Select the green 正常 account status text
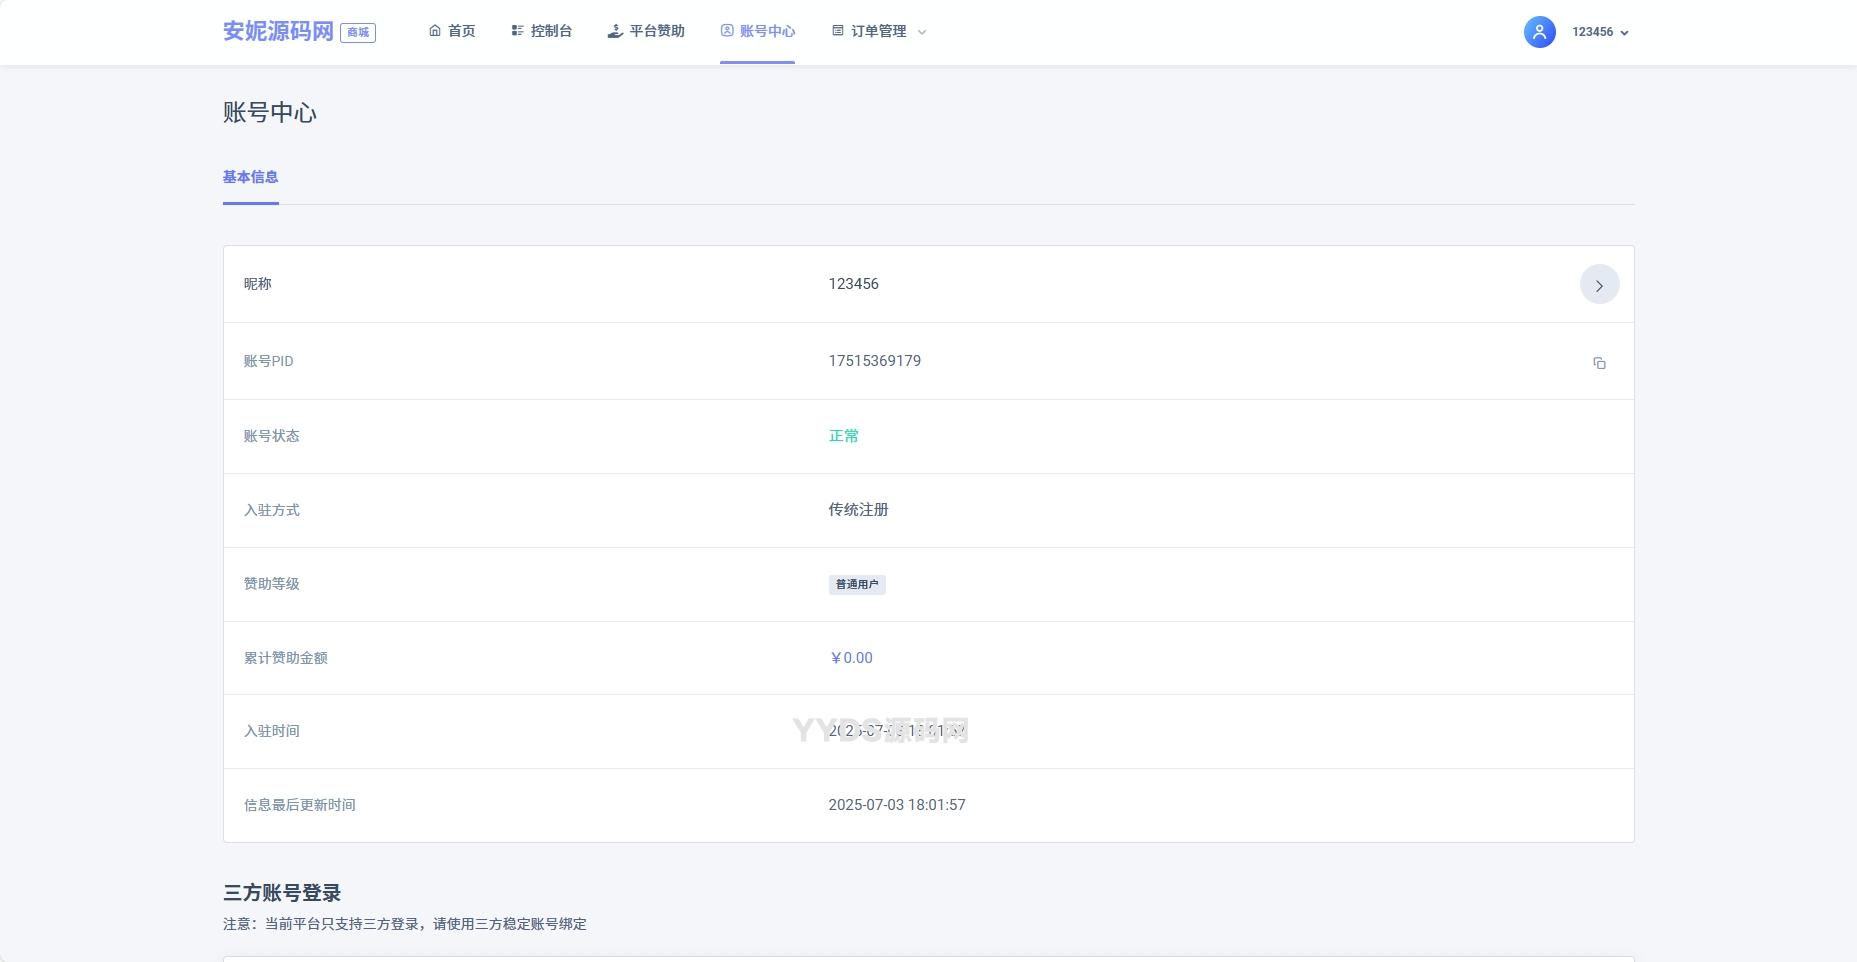1857x962 pixels. coord(843,436)
